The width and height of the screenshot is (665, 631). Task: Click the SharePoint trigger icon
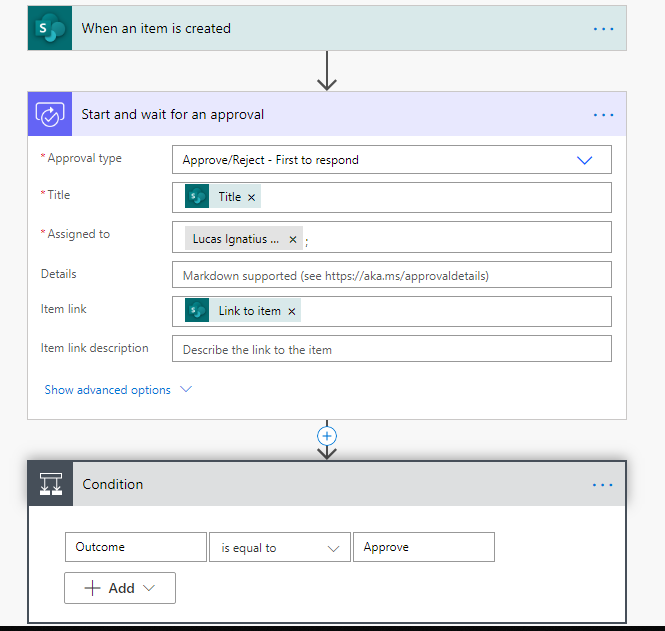tap(50, 28)
